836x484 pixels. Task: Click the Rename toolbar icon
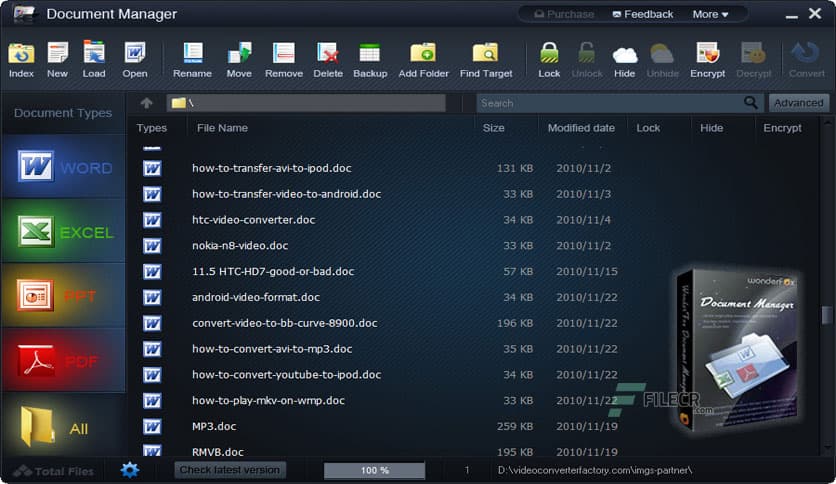192,53
